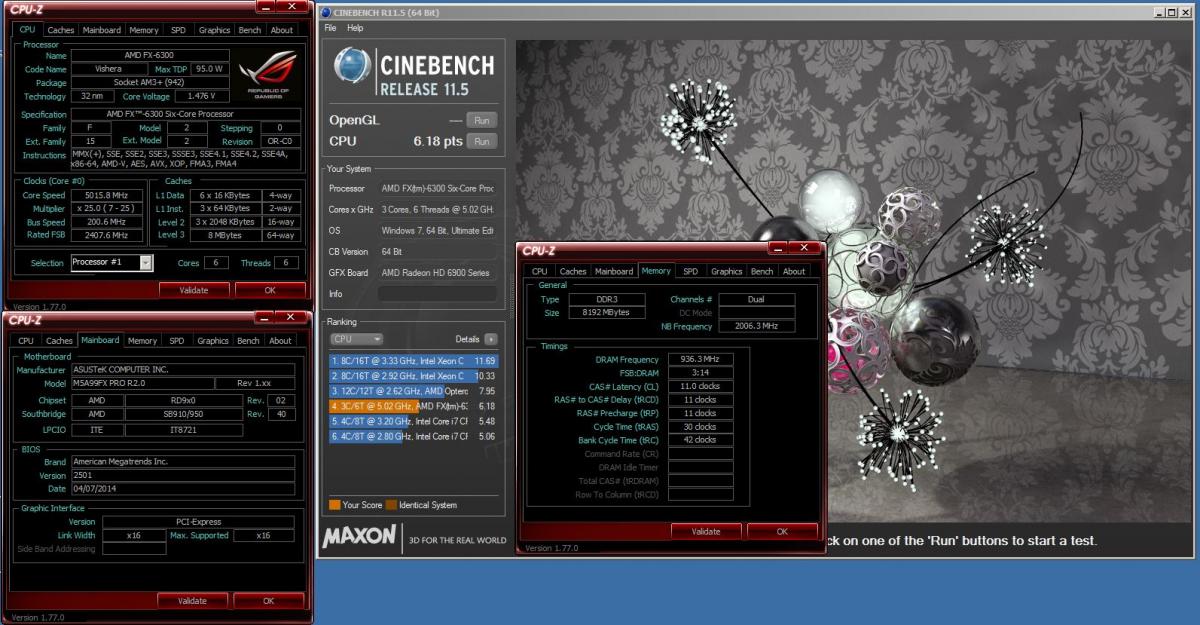Switch to CPU tab in CPU-Z Memory window

point(540,271)
